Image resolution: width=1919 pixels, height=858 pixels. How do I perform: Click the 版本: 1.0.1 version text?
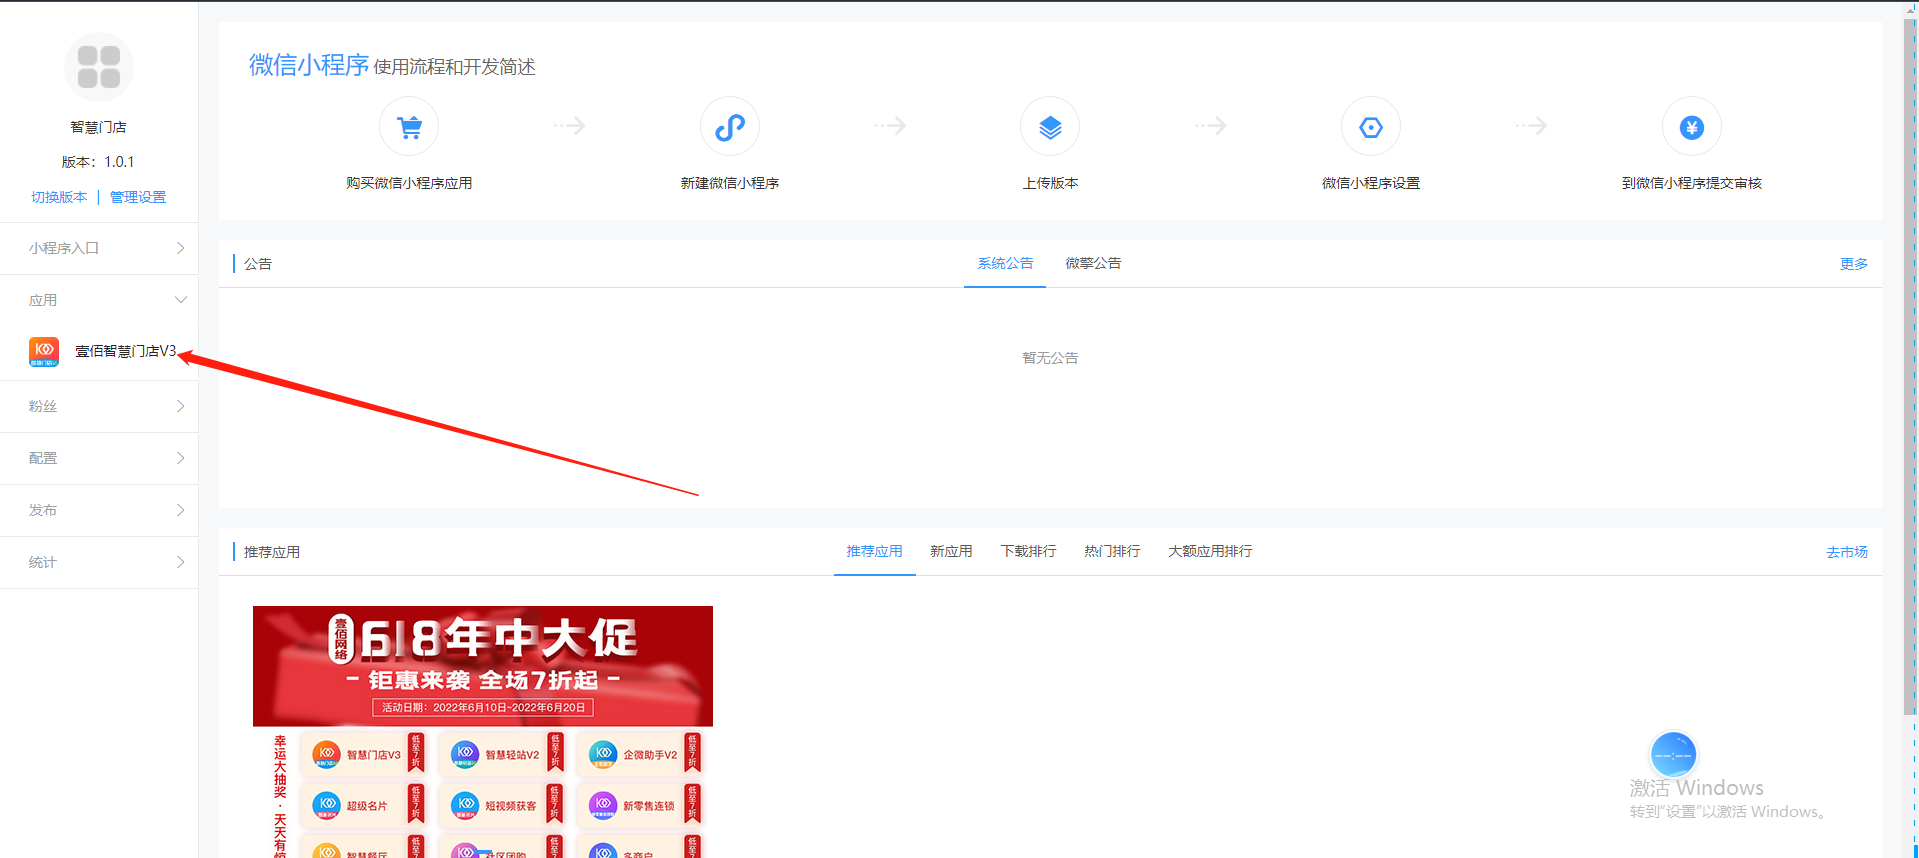pos(98,162)
